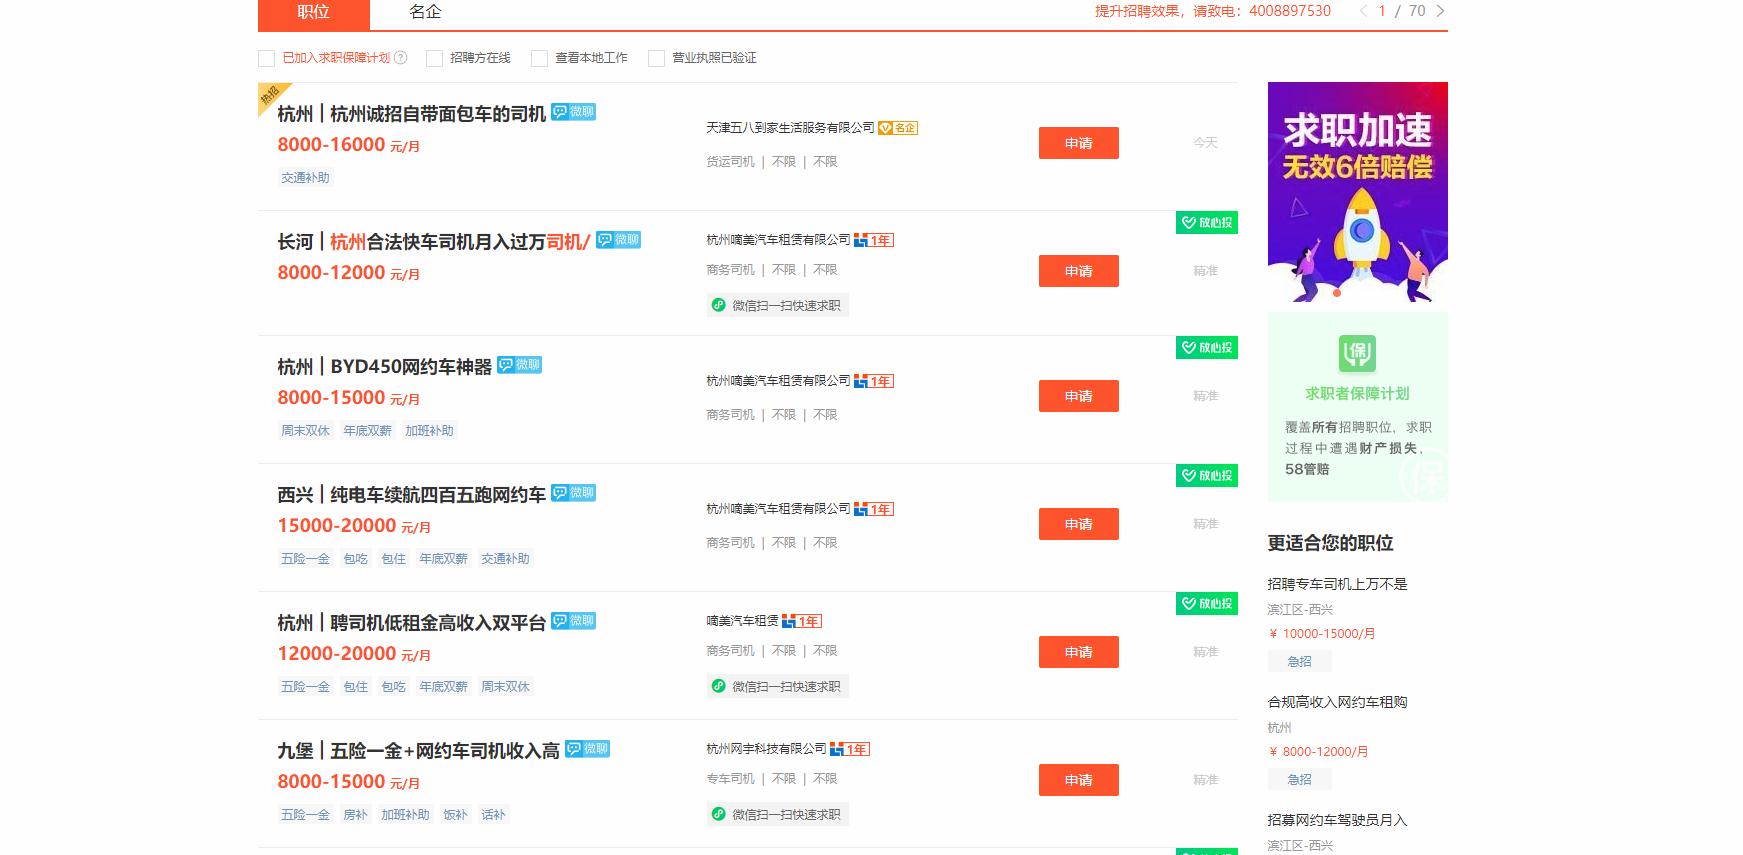Open company 天津五八到家生活服务有限公司
Image resolution: width=1743 pixels, height=855 pixels.
790,128
